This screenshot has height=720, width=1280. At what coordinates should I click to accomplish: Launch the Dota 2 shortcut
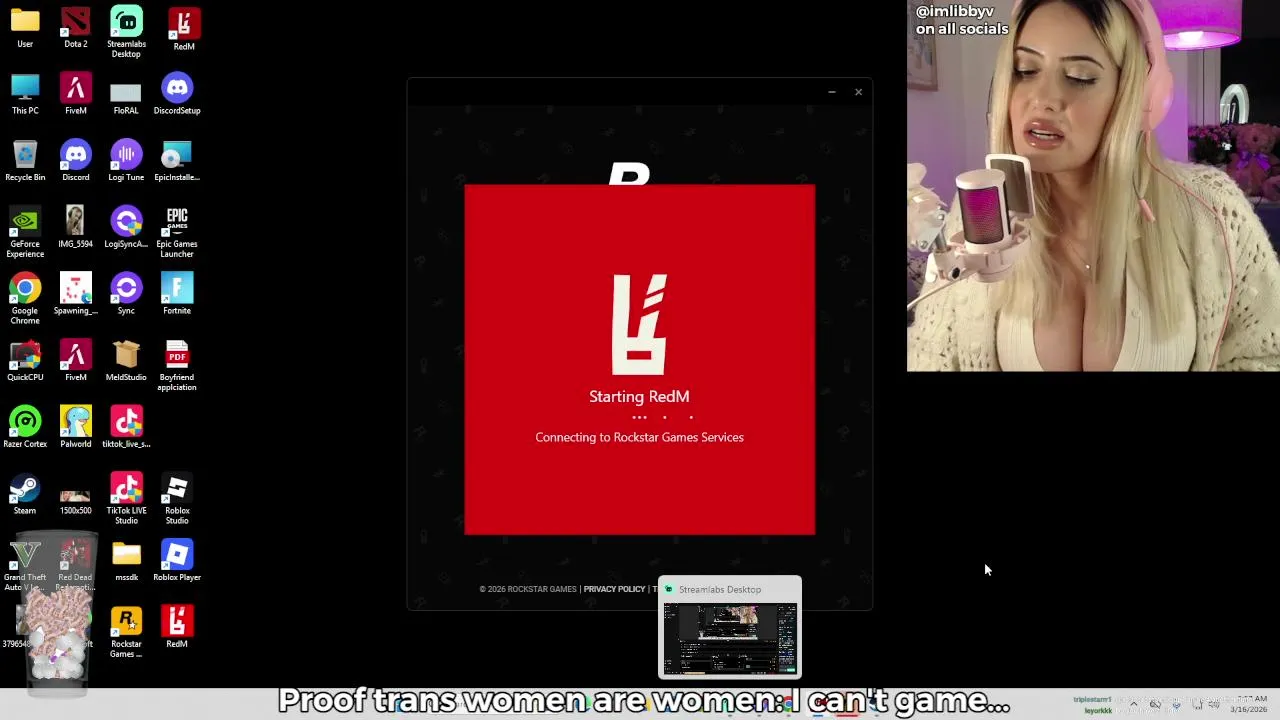[x=75, y=27]
